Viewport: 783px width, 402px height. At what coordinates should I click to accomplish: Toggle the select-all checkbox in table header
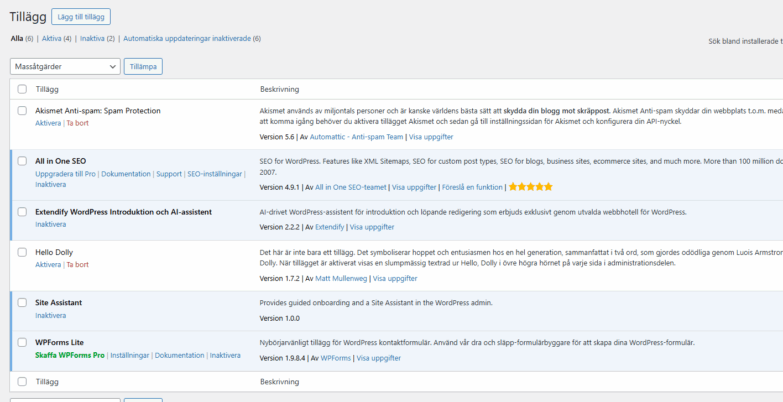22,89
